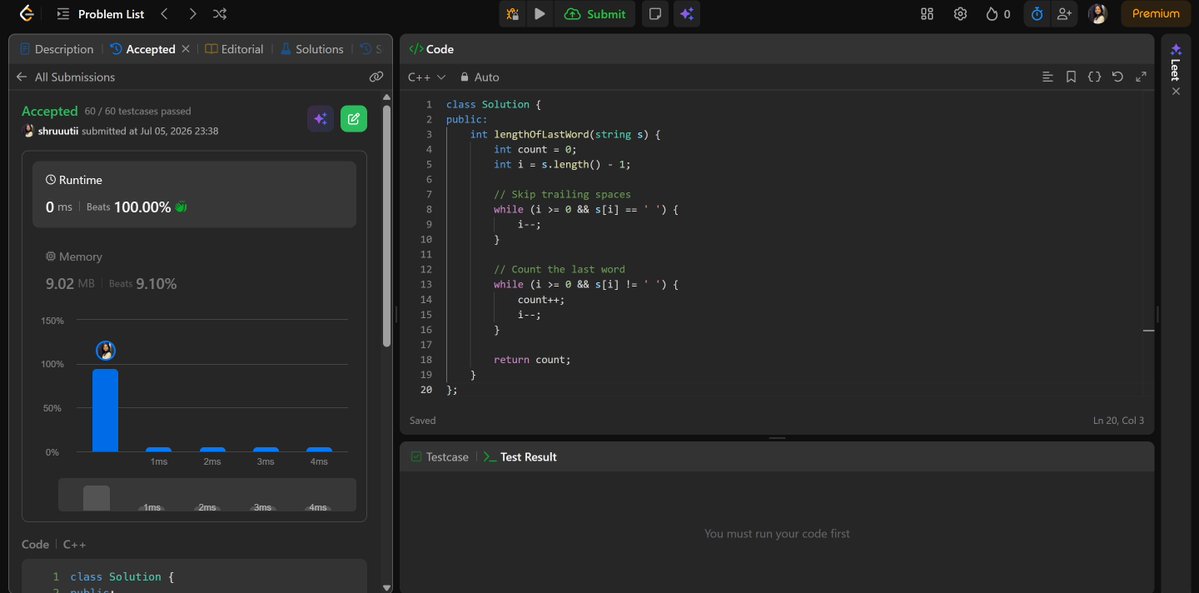Image resolution: width=1199 pixels, height=593 pixels.
Task: Click the tall blue runtime distribution bar
Action: click(x=106, y=410)
